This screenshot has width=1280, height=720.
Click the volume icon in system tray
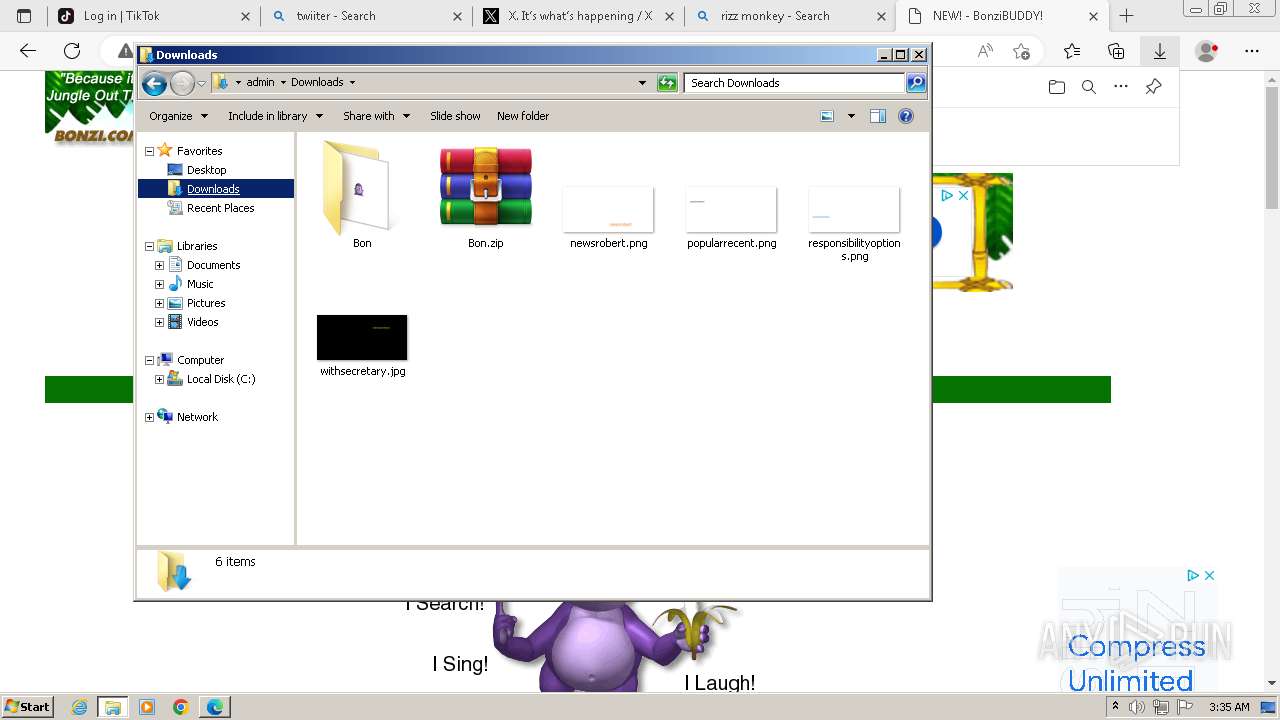click(1137, 707)
